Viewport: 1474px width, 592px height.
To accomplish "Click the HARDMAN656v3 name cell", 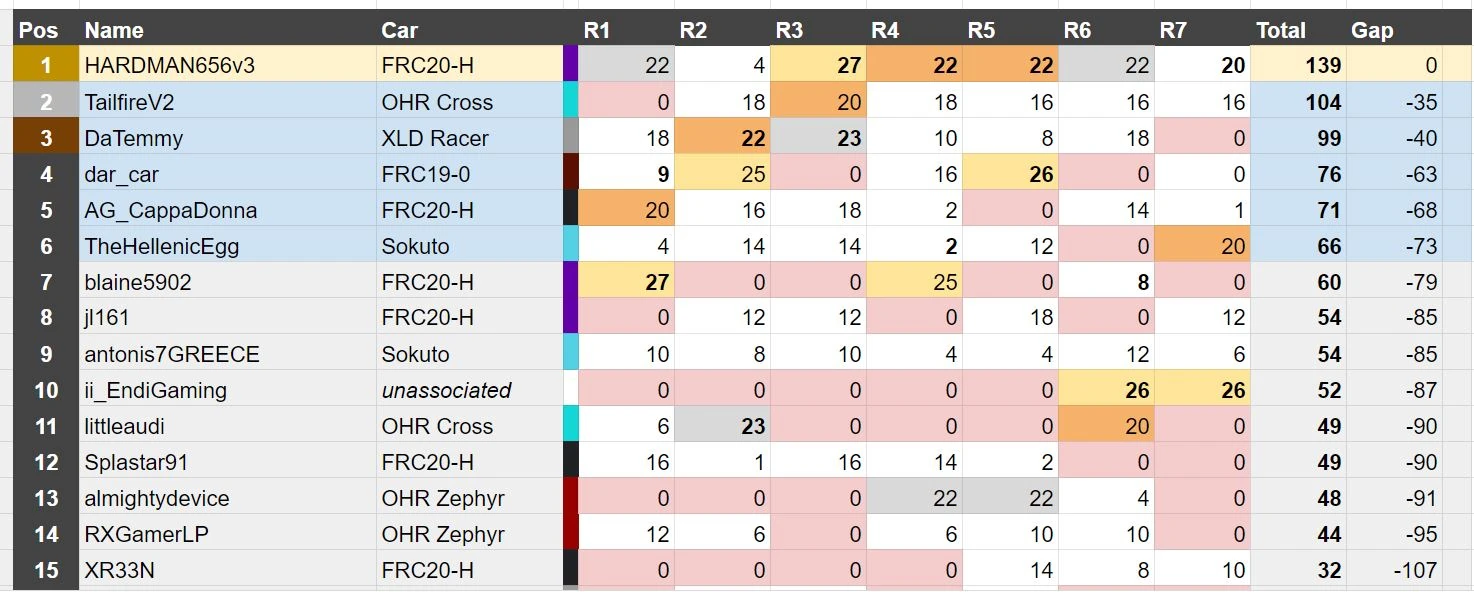I will [x=228, y=66].
